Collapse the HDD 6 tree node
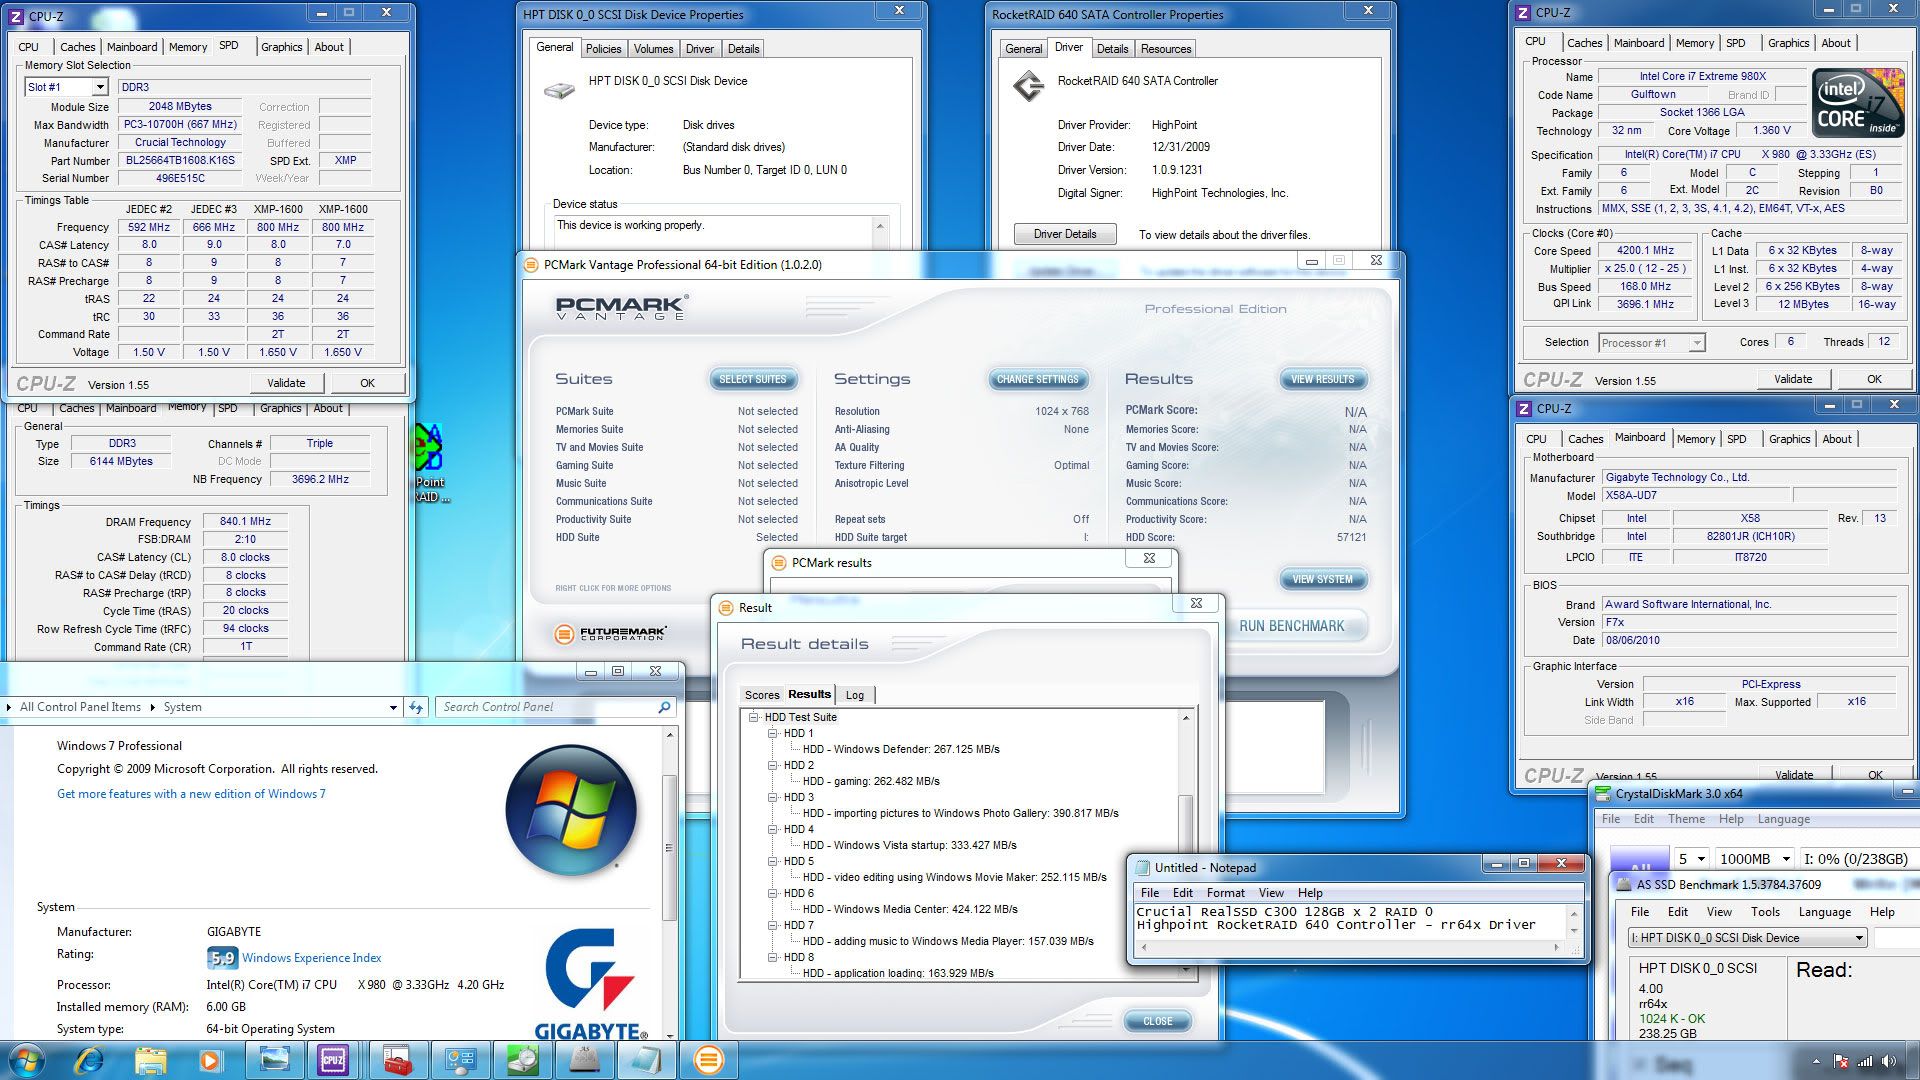The image size is (1920, 1080). point(773,893)
